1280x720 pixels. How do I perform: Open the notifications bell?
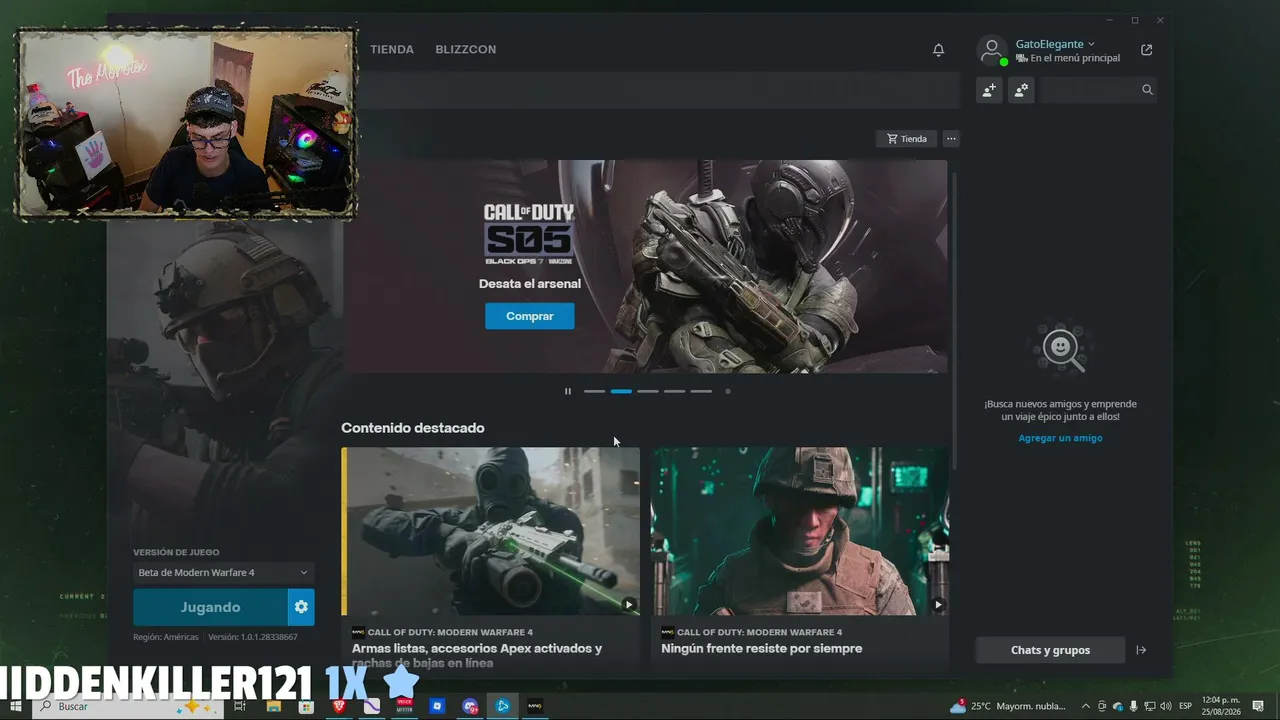[938, 50]
